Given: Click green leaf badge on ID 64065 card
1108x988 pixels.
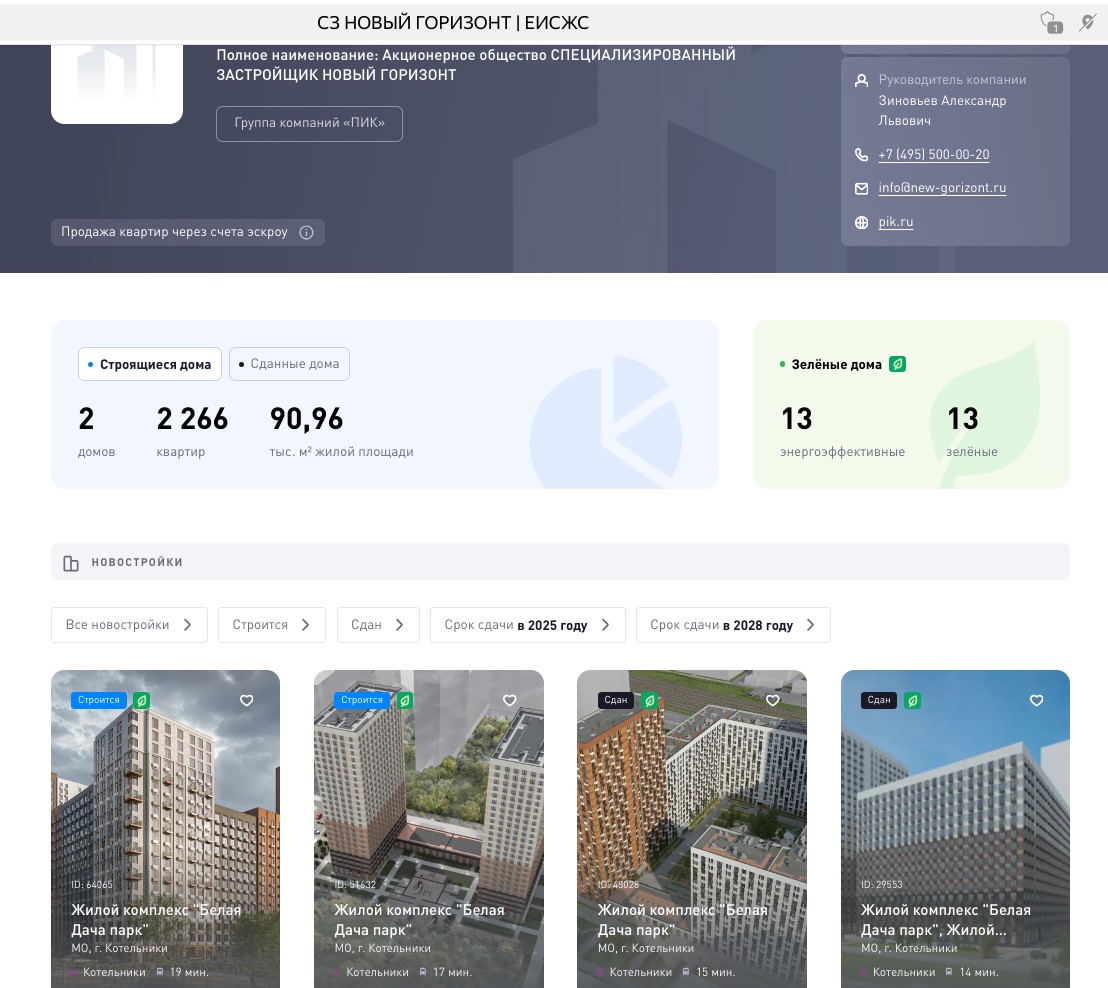Looking at the screenshot, I should tap(141, 700).
